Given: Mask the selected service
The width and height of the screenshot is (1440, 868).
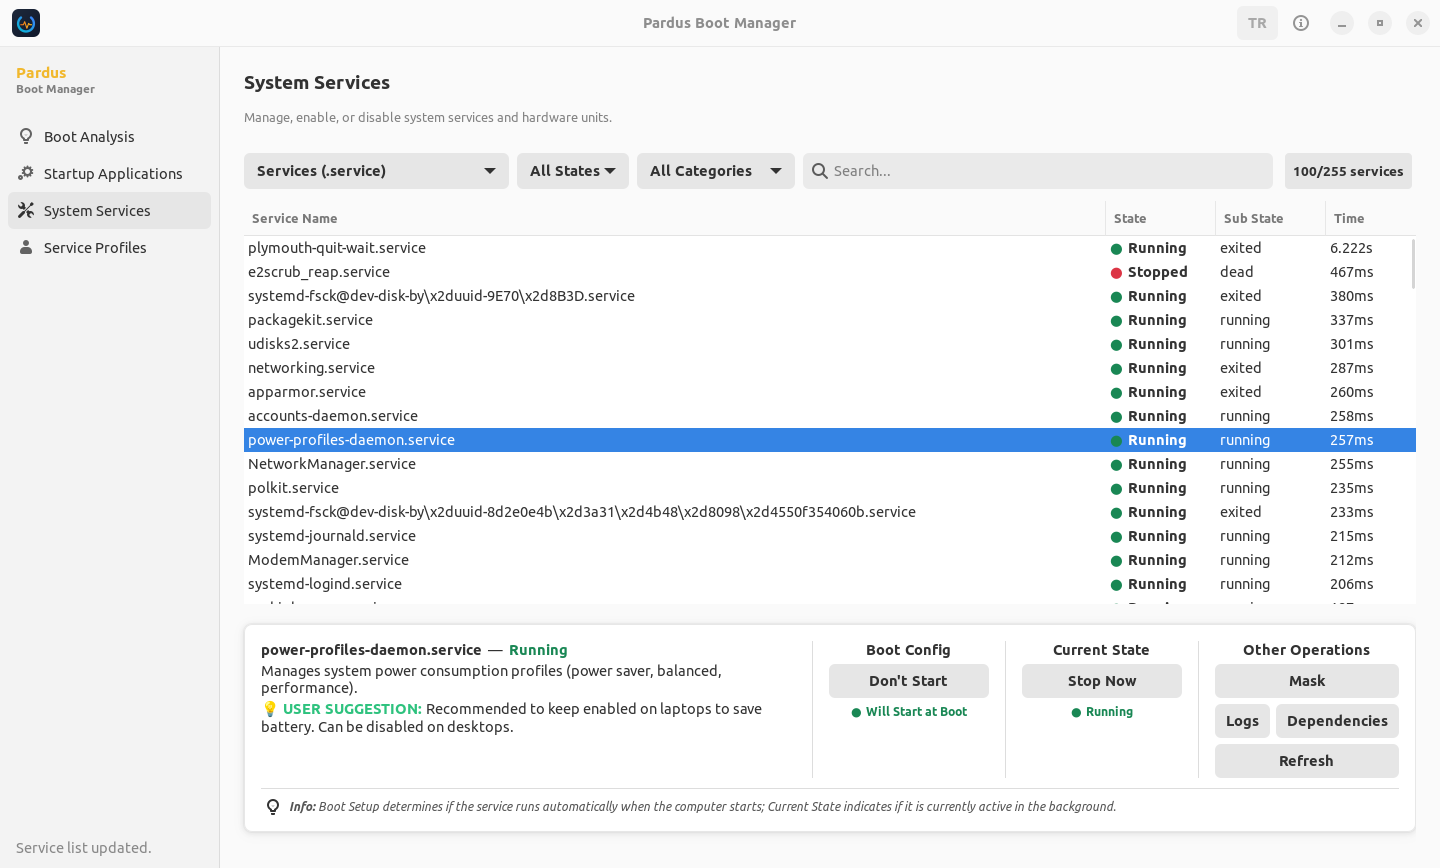Looking at the screenshot, I should tap(1307, 681).
